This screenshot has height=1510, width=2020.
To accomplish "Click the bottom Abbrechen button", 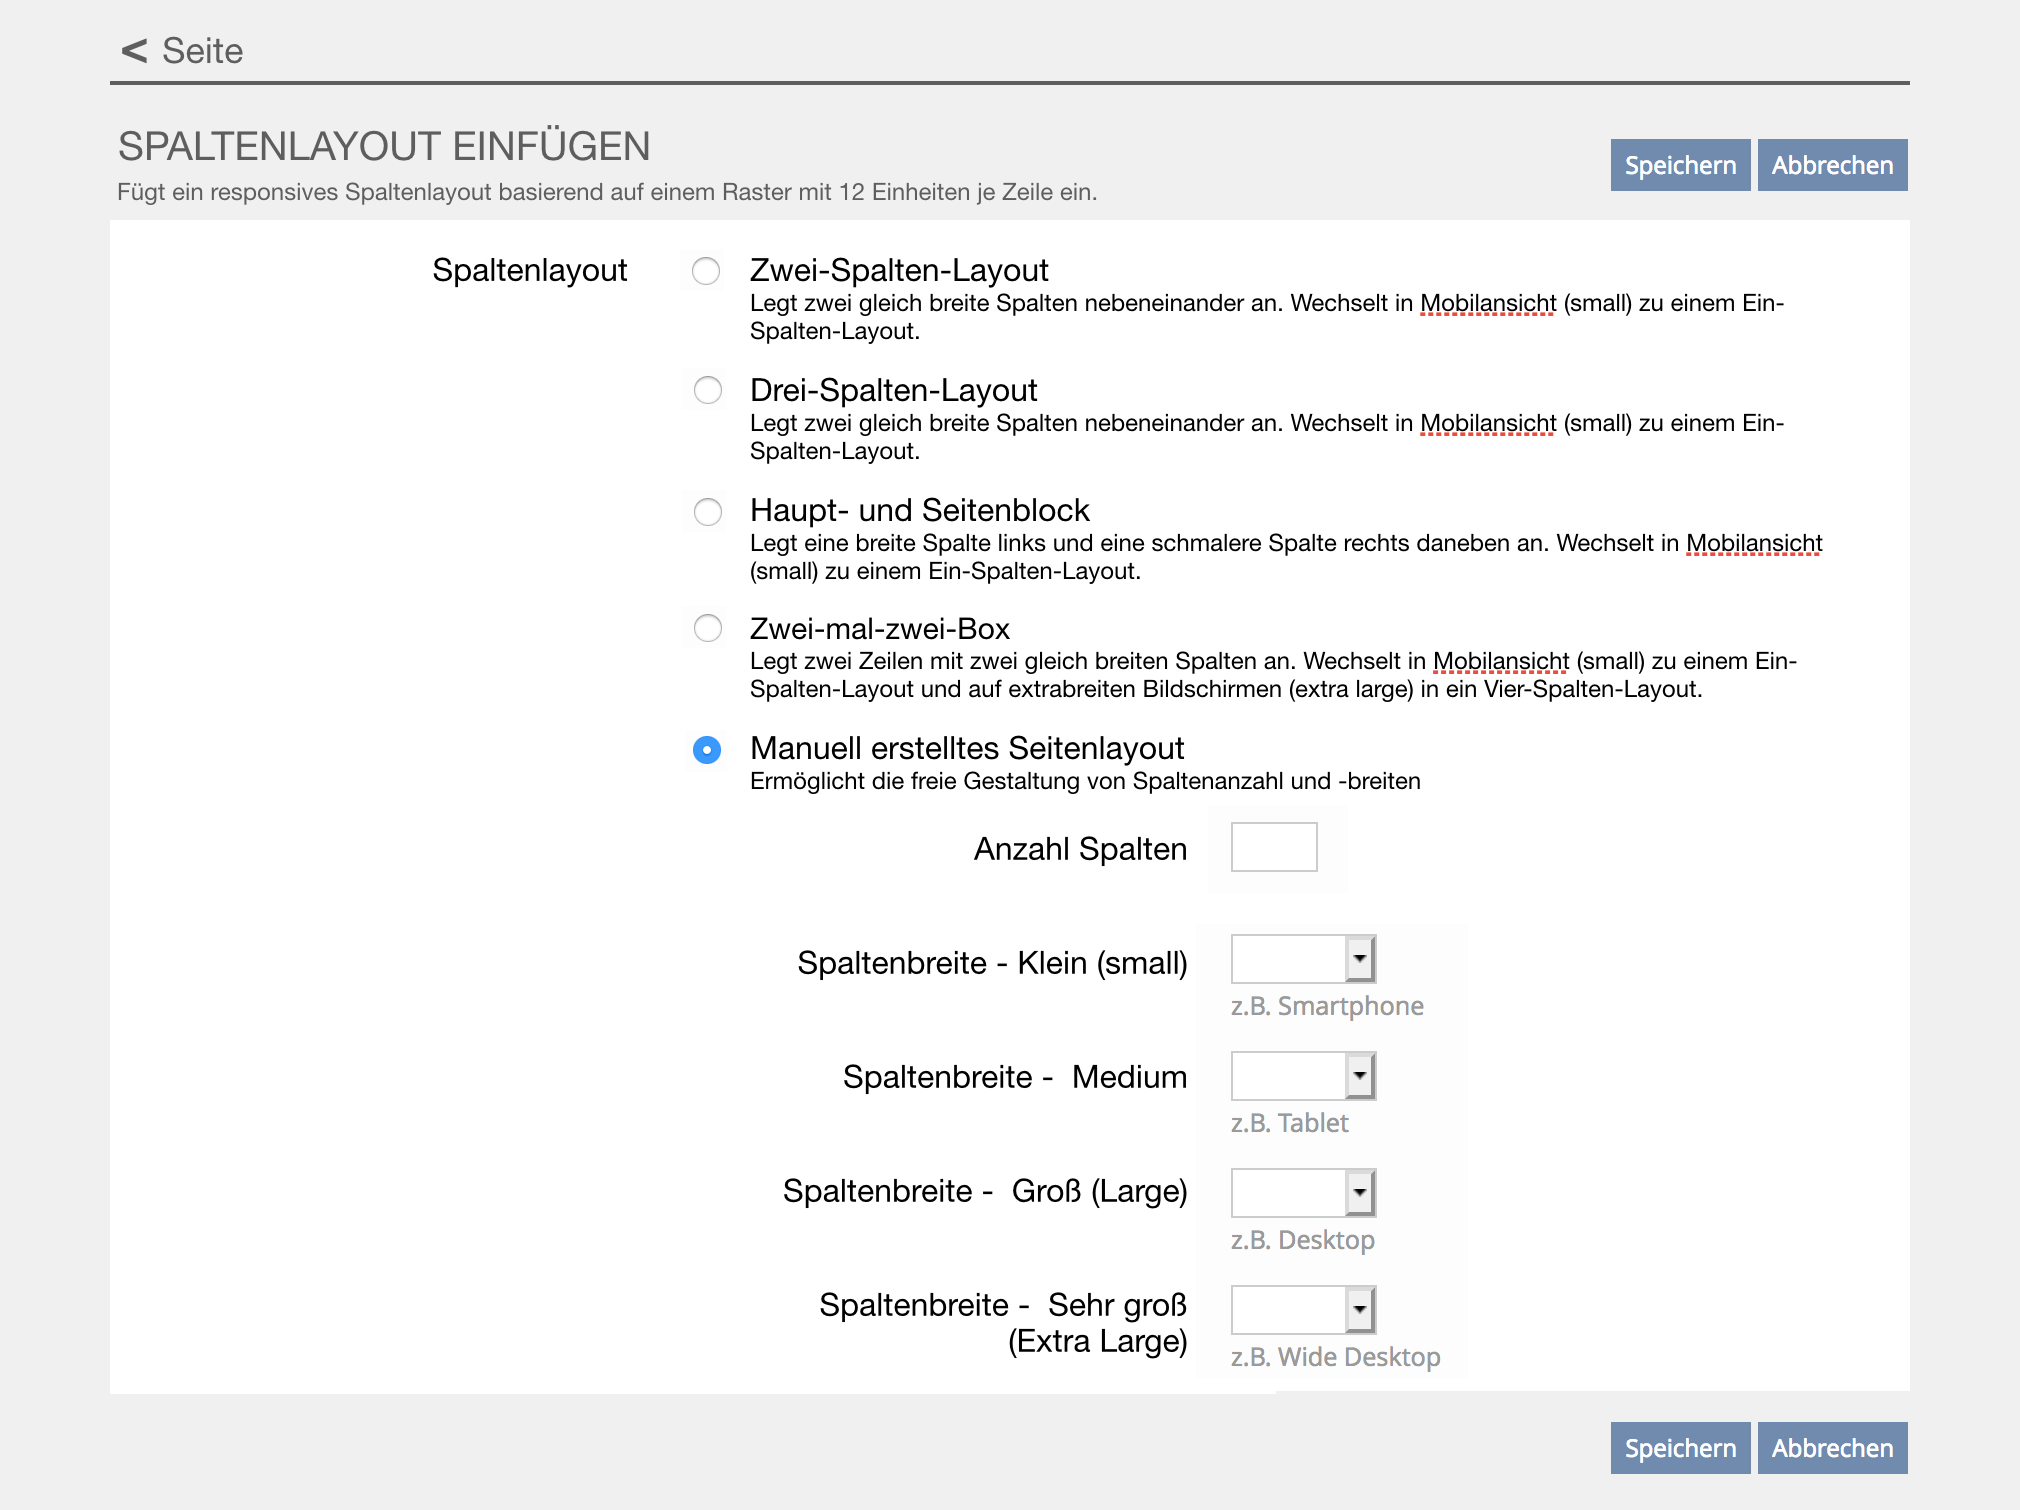I will click(x=1832, y=1448).
